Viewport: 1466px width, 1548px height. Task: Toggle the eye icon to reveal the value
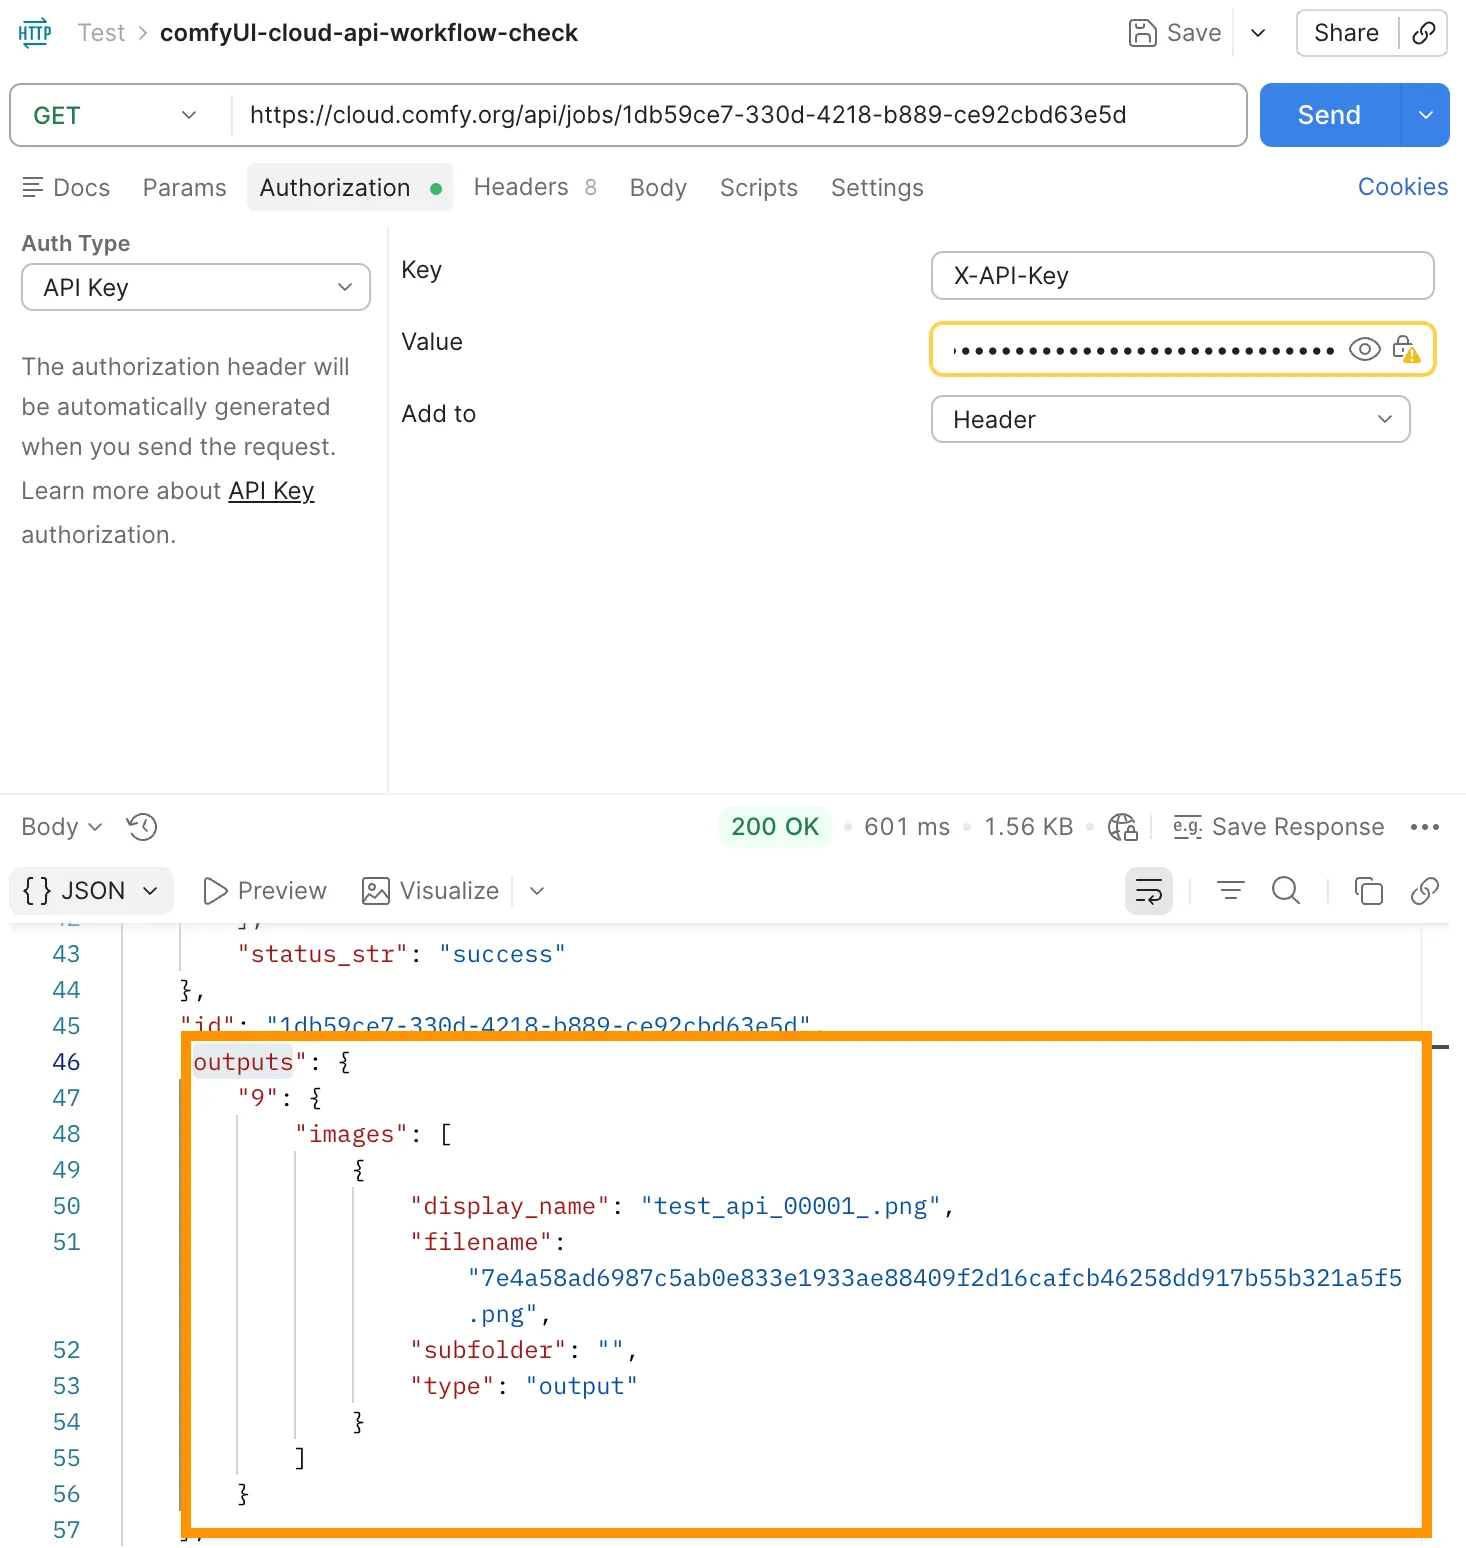1364,348
